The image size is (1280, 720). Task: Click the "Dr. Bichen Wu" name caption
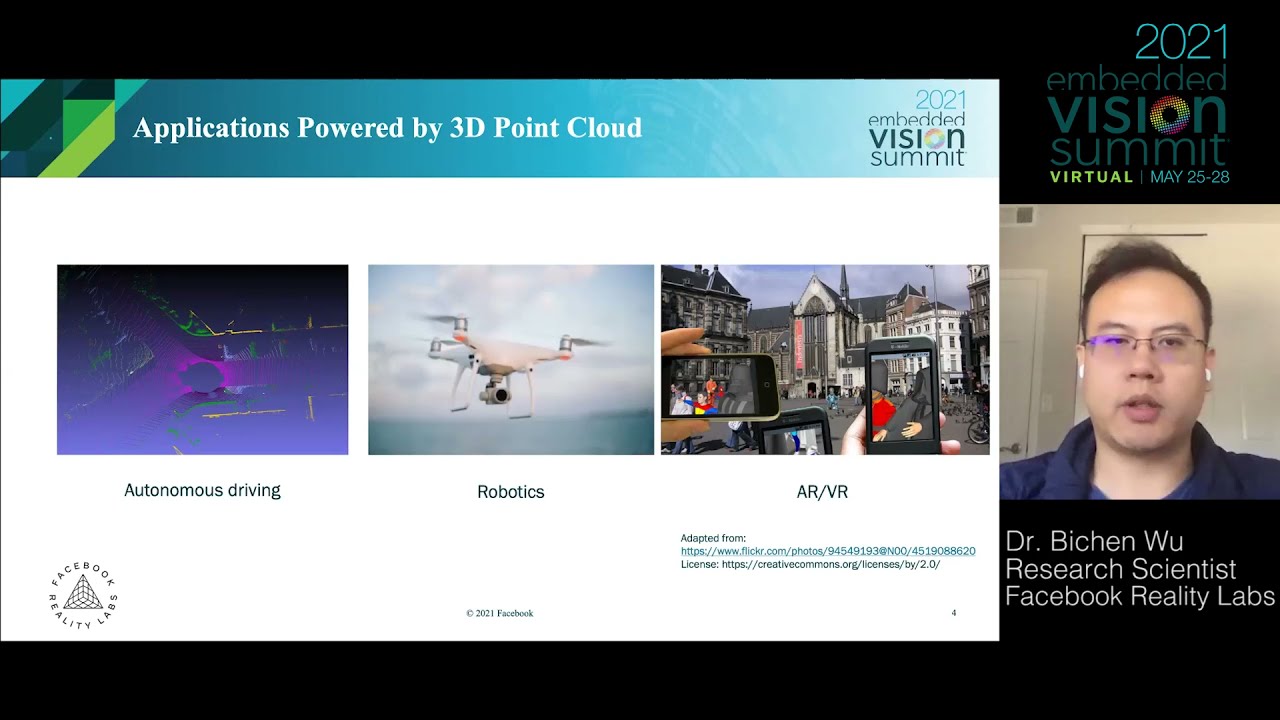[x=1094, y=542]
